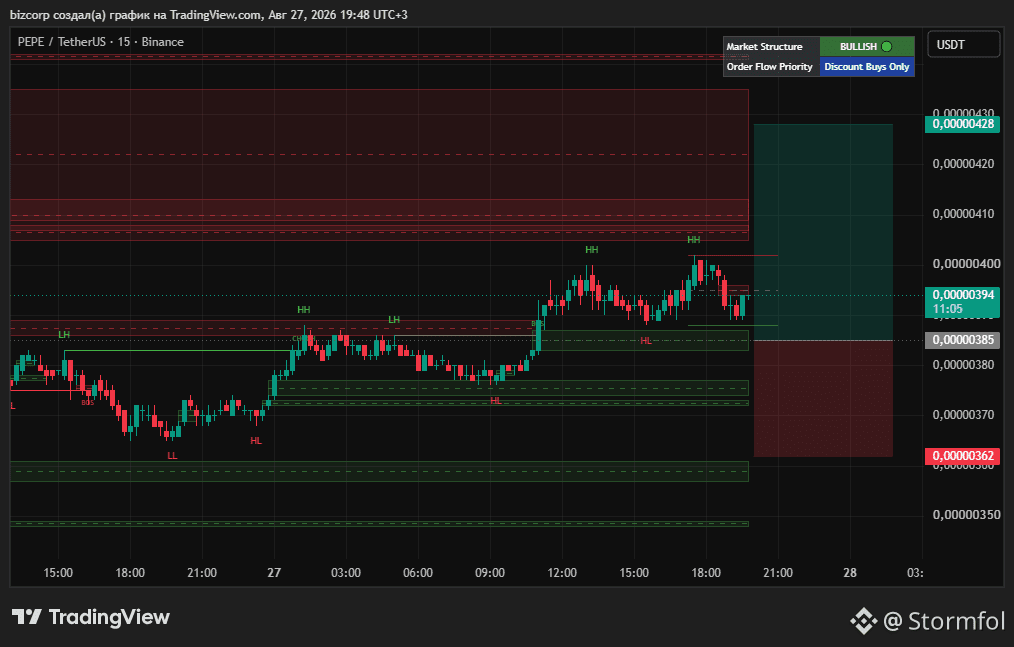The width and height of the screenshot is (1014, 647).
Task: Click the 06:00 time axis label
Action: point(418,573)
